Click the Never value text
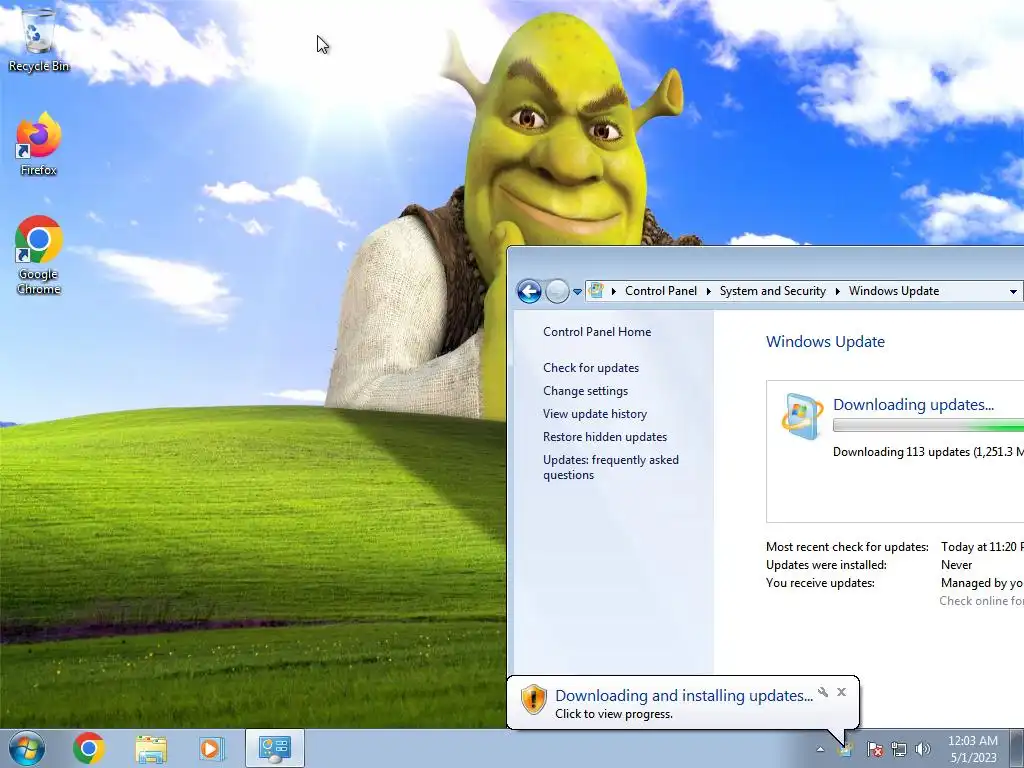Image resolution: width=1024 pixels, height=768 pixels. [x=956, y=565]
